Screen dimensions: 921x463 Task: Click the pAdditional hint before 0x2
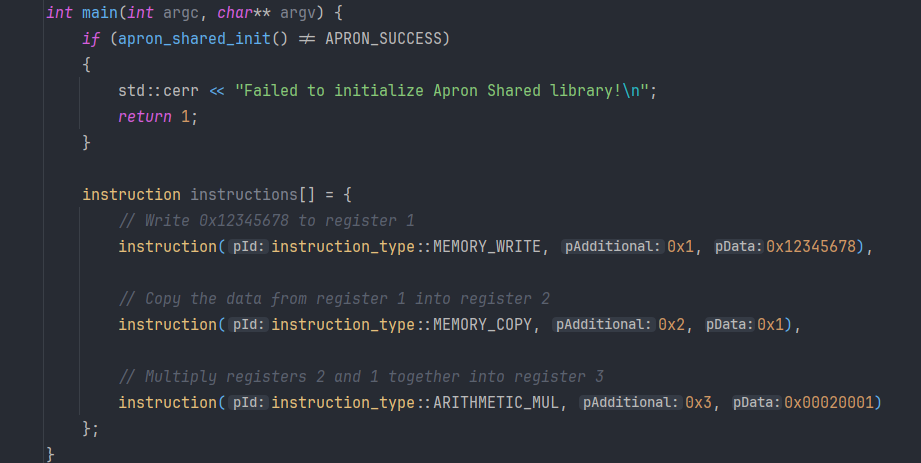[603, 324]
